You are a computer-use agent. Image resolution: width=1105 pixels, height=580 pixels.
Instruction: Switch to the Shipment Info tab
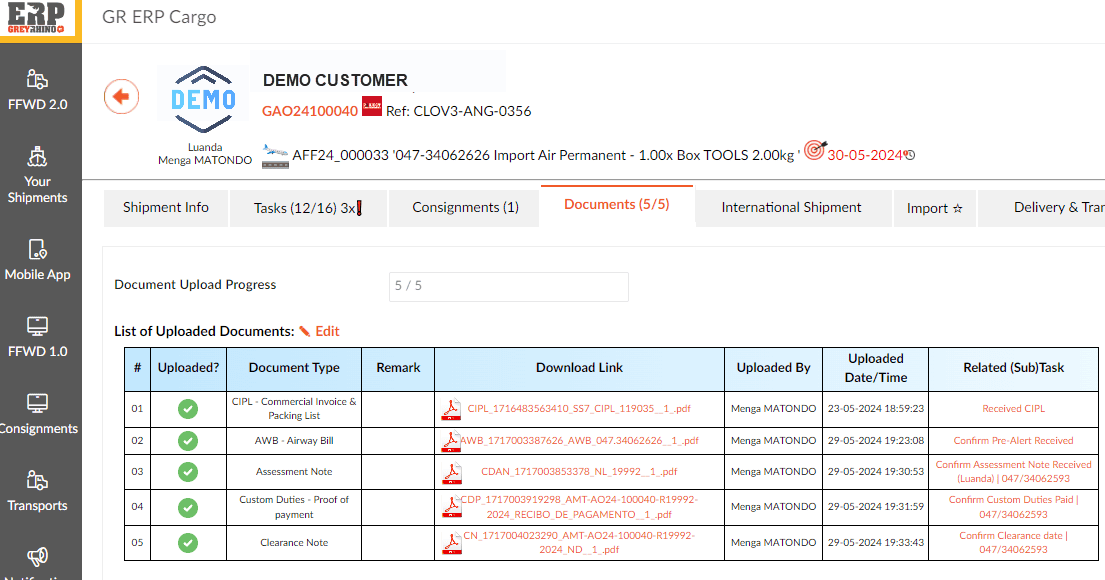tap(166, 208)
